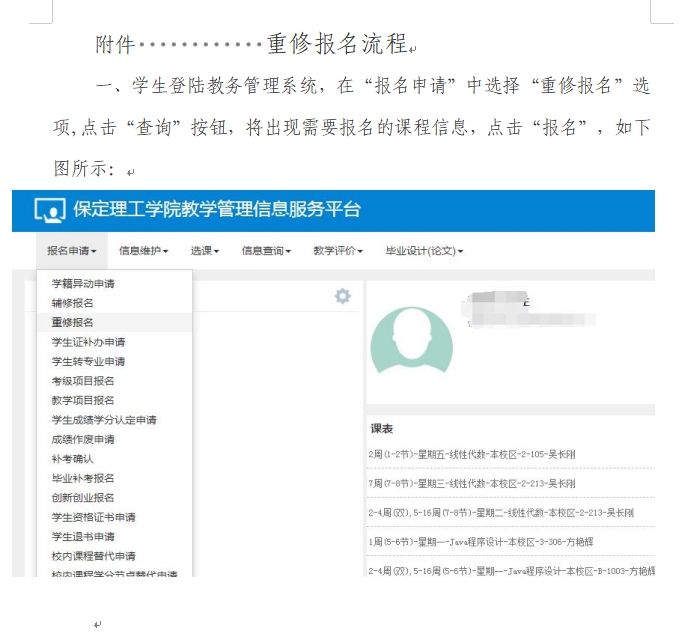Viewport: 683px width, 632px height.
Task: Open 补考确认 from the list
Action: 73,459
